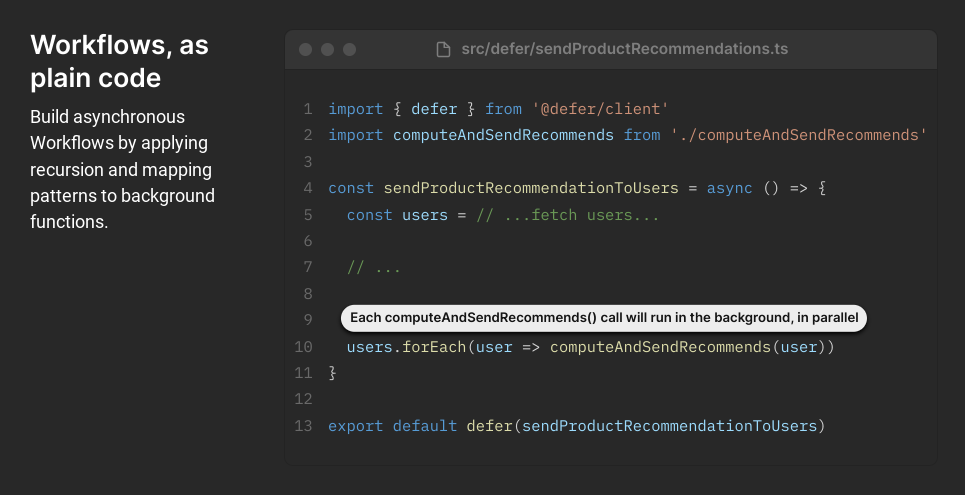Click the 'async' keyword on line 4
Viewport: 965px width, 495px height.
pos(729,188)
